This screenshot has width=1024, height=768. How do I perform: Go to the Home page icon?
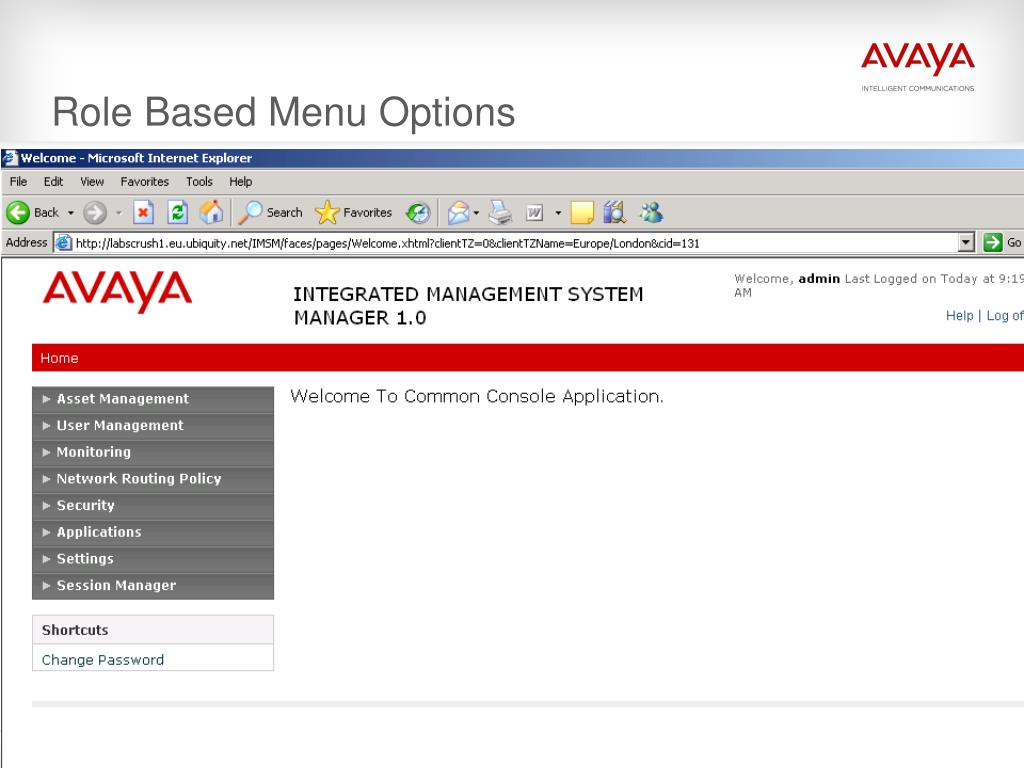pos(211,212)
